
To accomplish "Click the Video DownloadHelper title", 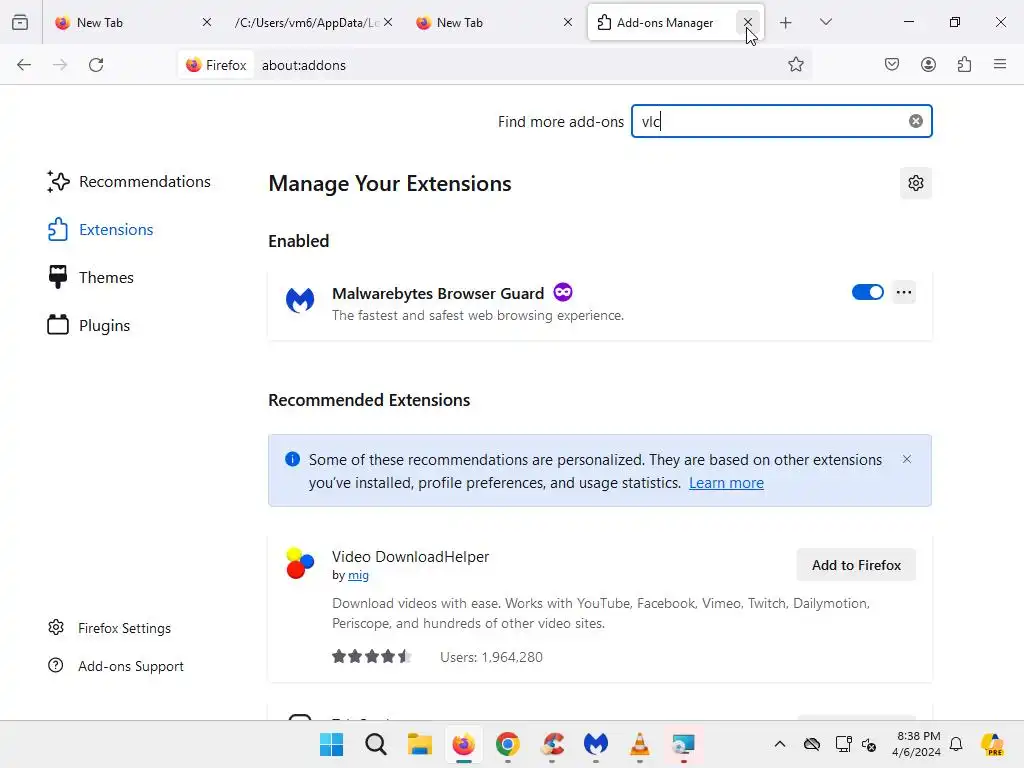I will click(x=410, y=556).
